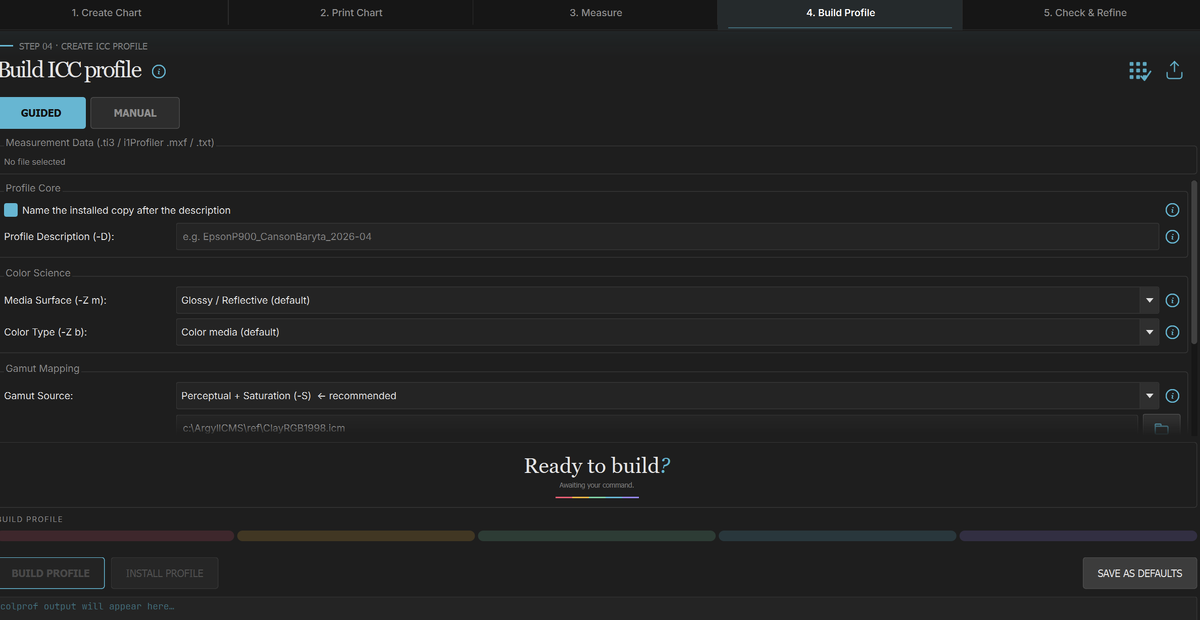The image size is (1200, 620).
Task: Click the colprof output console area
Action: [x=600, y=607]
